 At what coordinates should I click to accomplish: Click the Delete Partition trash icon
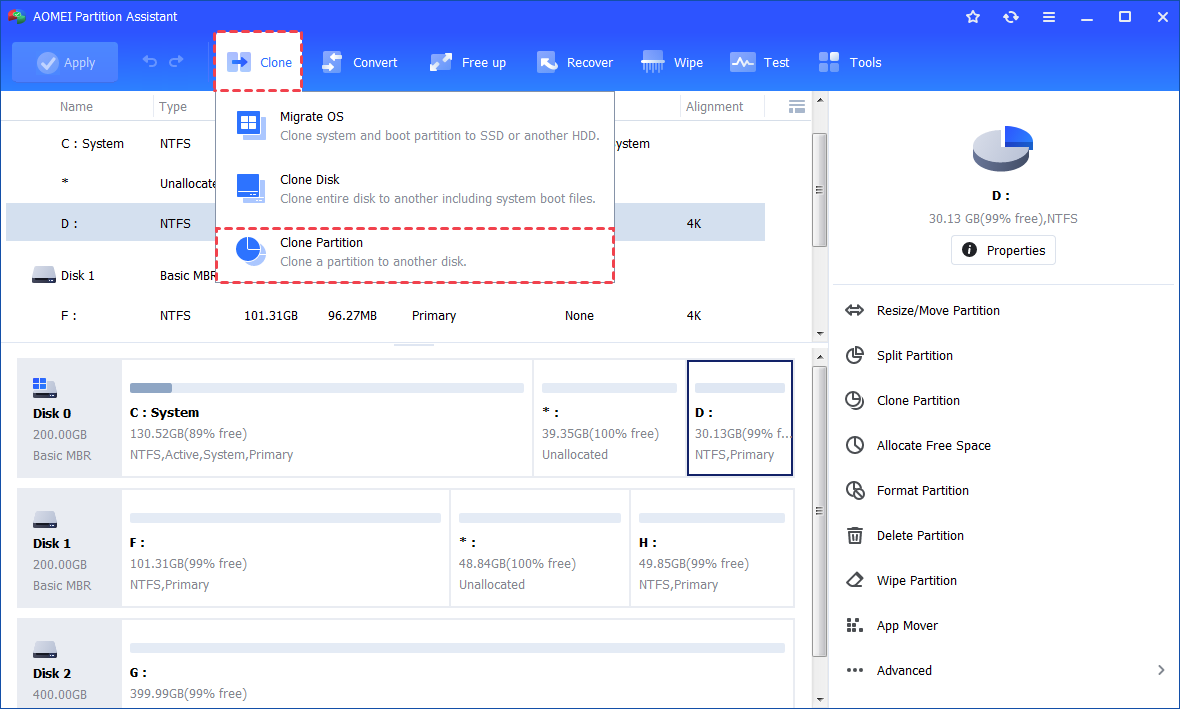point(854,536)
